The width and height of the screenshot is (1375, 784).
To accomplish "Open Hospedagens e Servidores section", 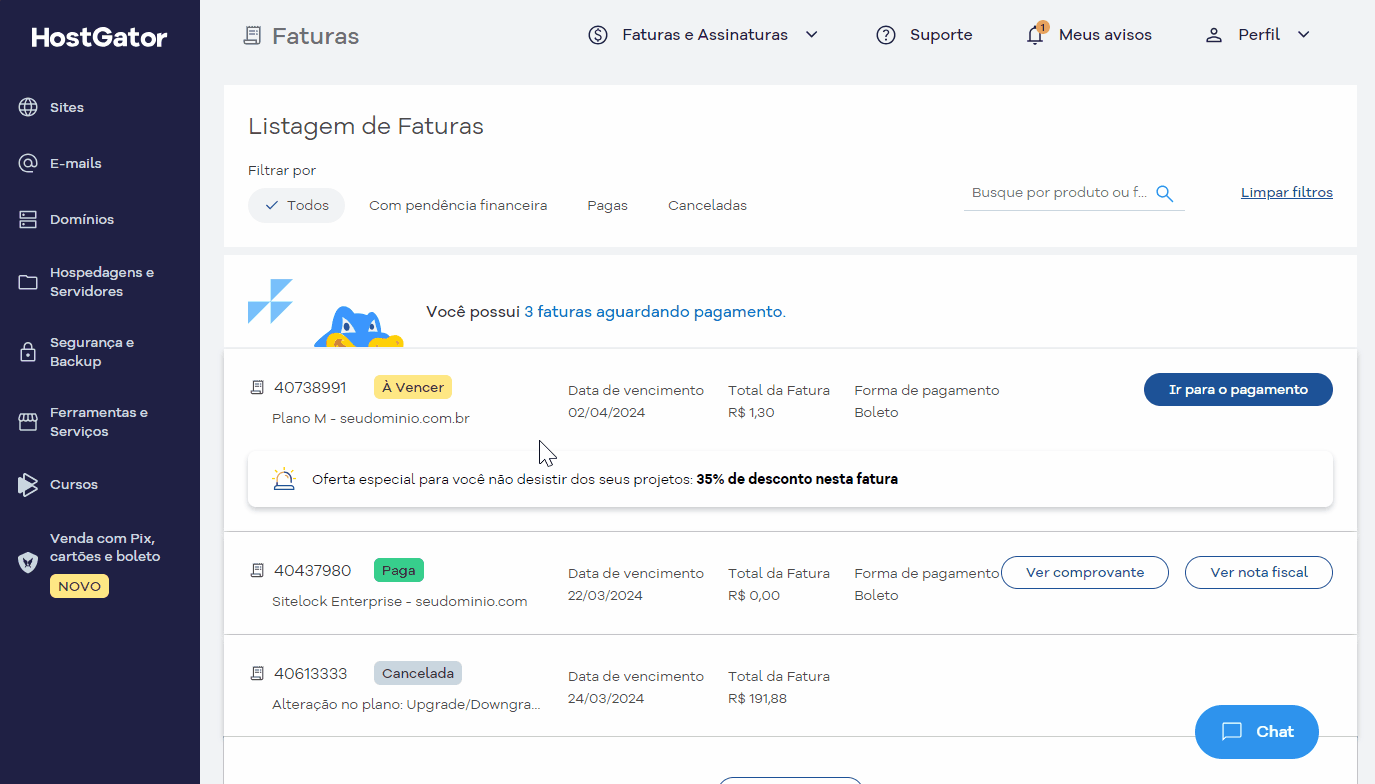I will (100, 282).
